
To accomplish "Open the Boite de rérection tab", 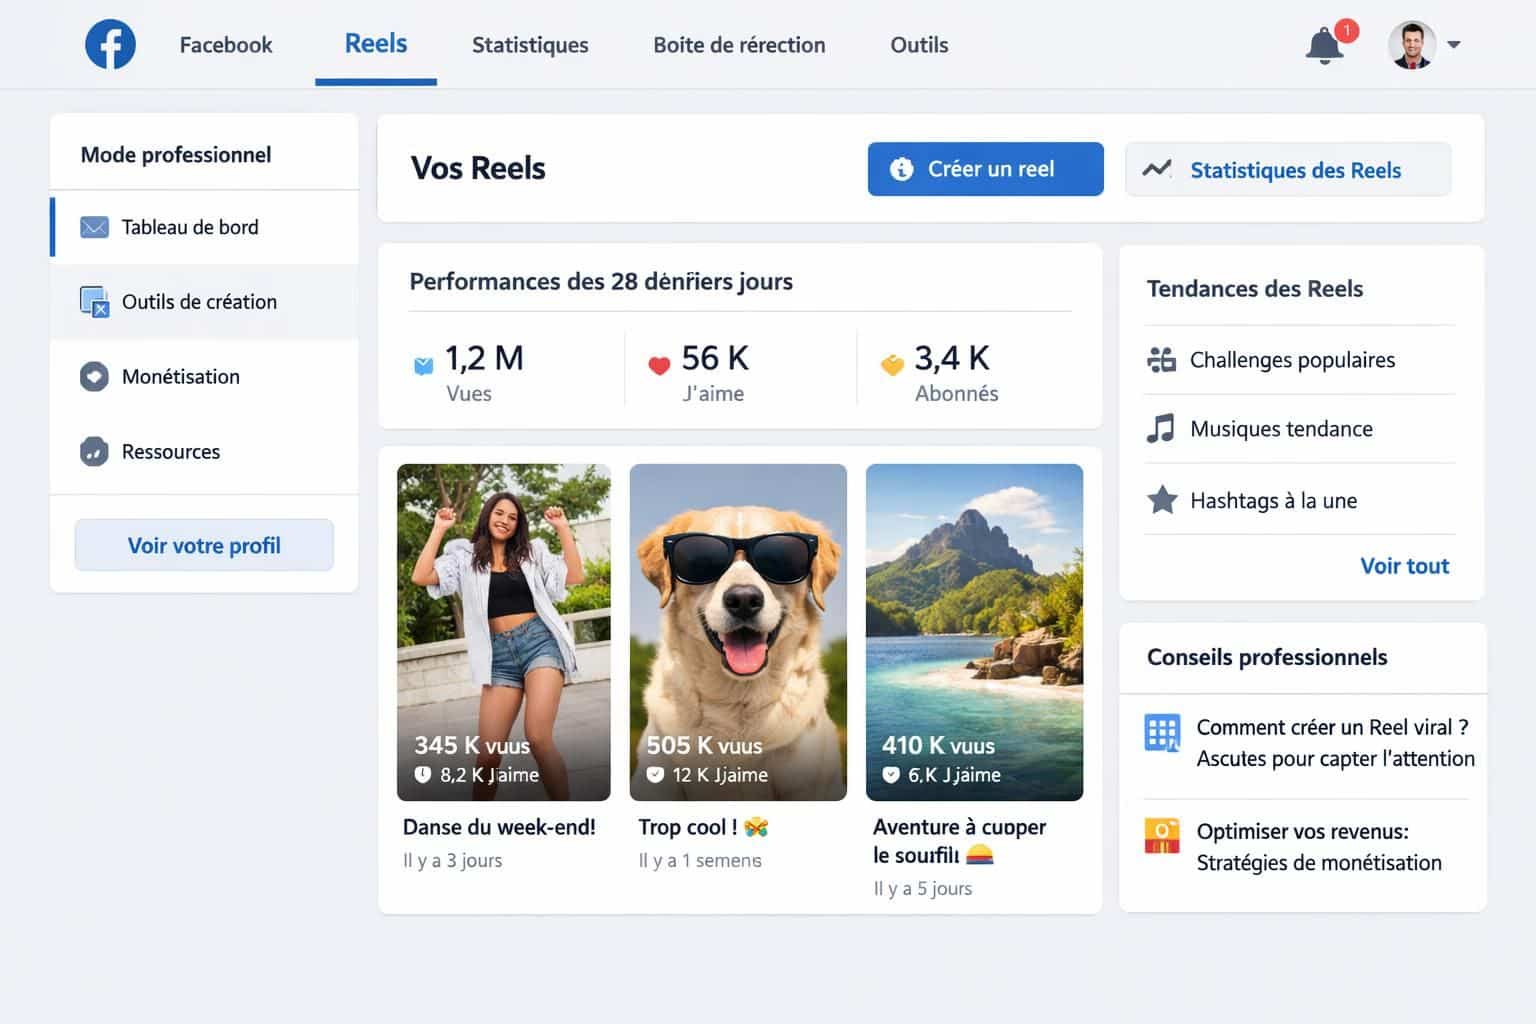I will click(x=739, y=44).
